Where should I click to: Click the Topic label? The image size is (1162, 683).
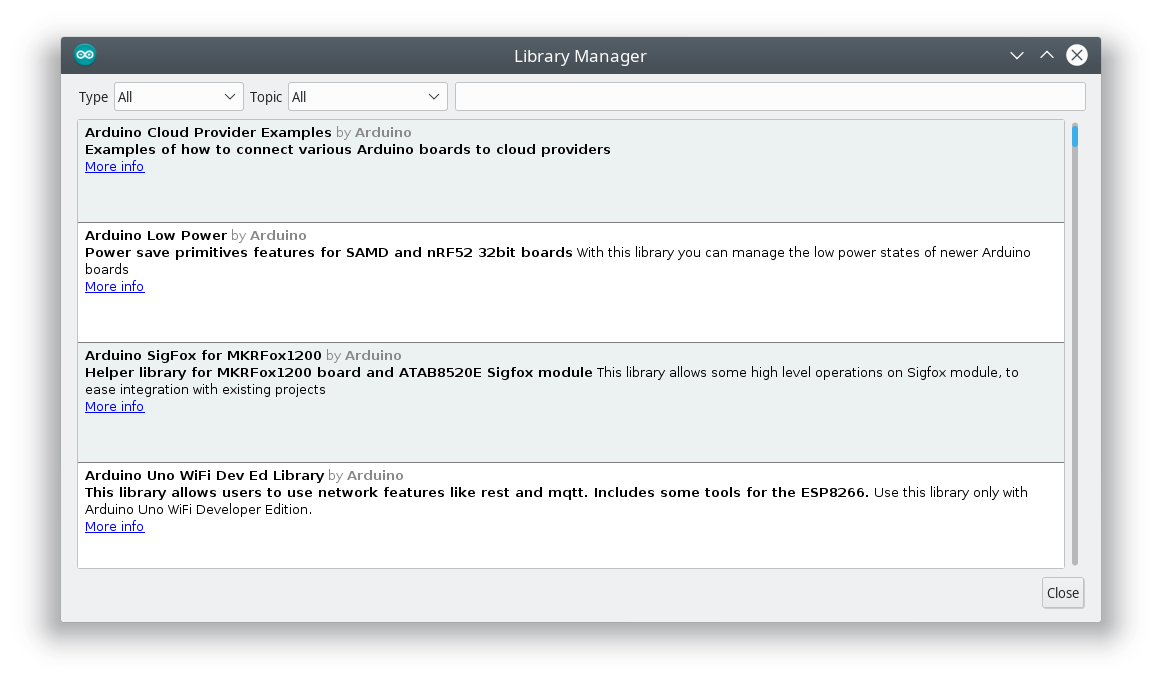tap(266, 98)
